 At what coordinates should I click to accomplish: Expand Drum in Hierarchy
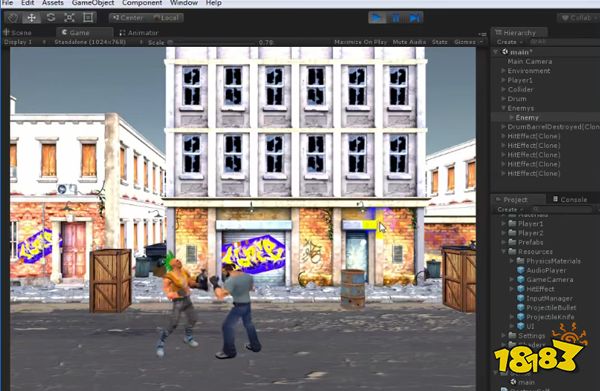504,99
